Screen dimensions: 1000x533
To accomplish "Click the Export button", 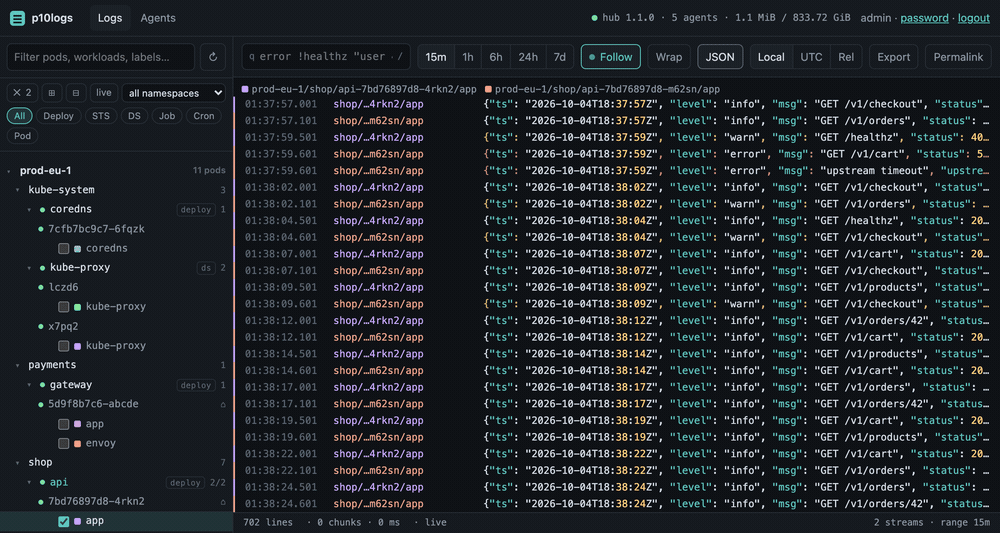I will tap(893, 57).
